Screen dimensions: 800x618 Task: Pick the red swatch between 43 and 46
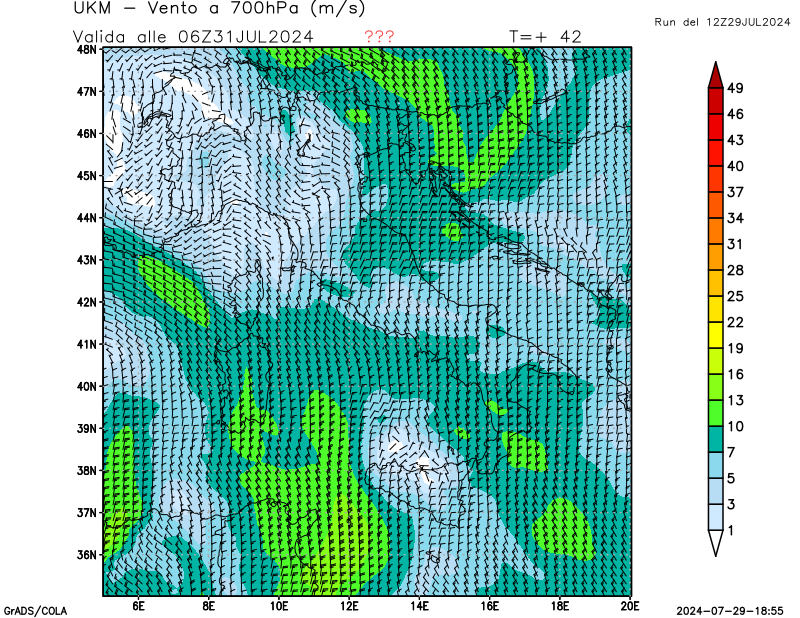[716, 127]
